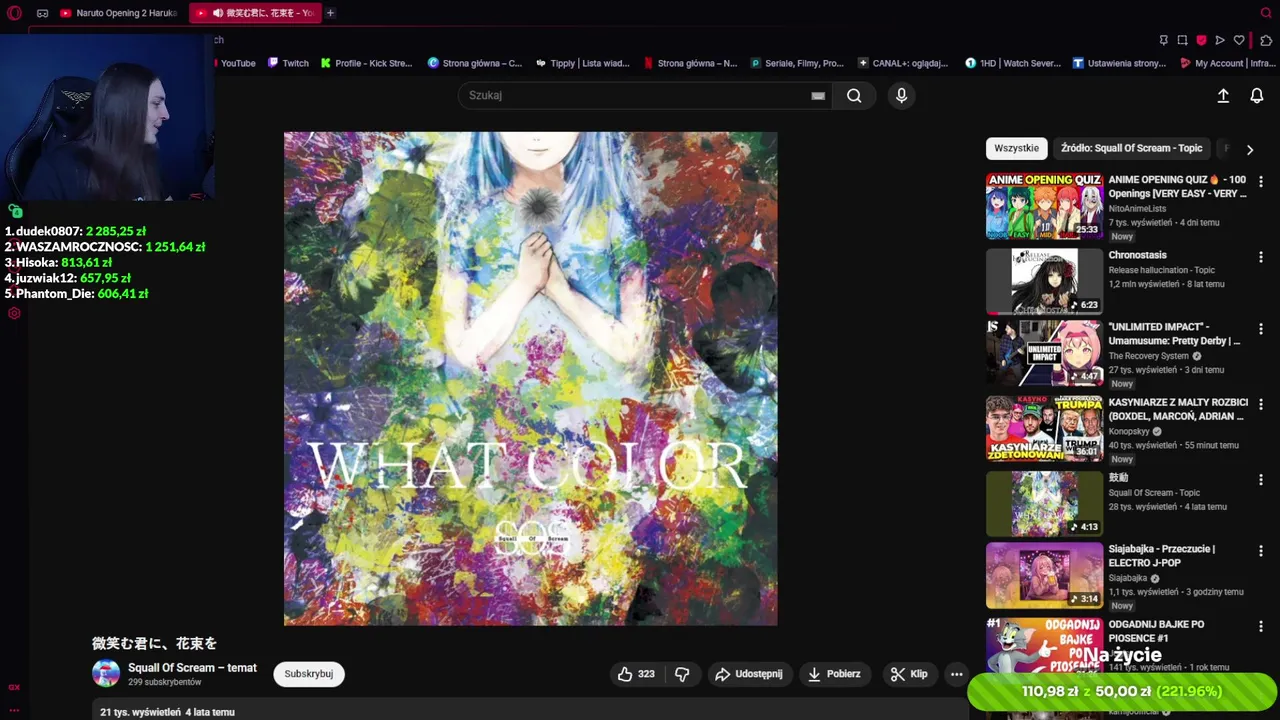
Task: Open 1HD | Watch Sever... bookmark
Action: click(1013, 63)
